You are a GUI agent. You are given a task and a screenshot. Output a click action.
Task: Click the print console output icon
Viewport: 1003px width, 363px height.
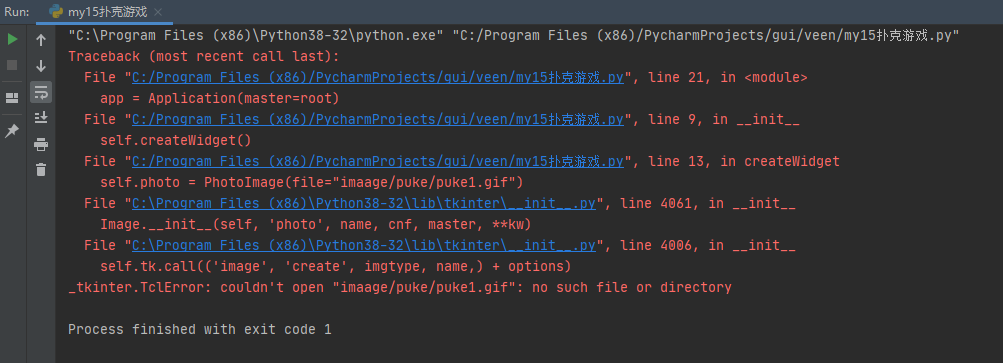41,144
